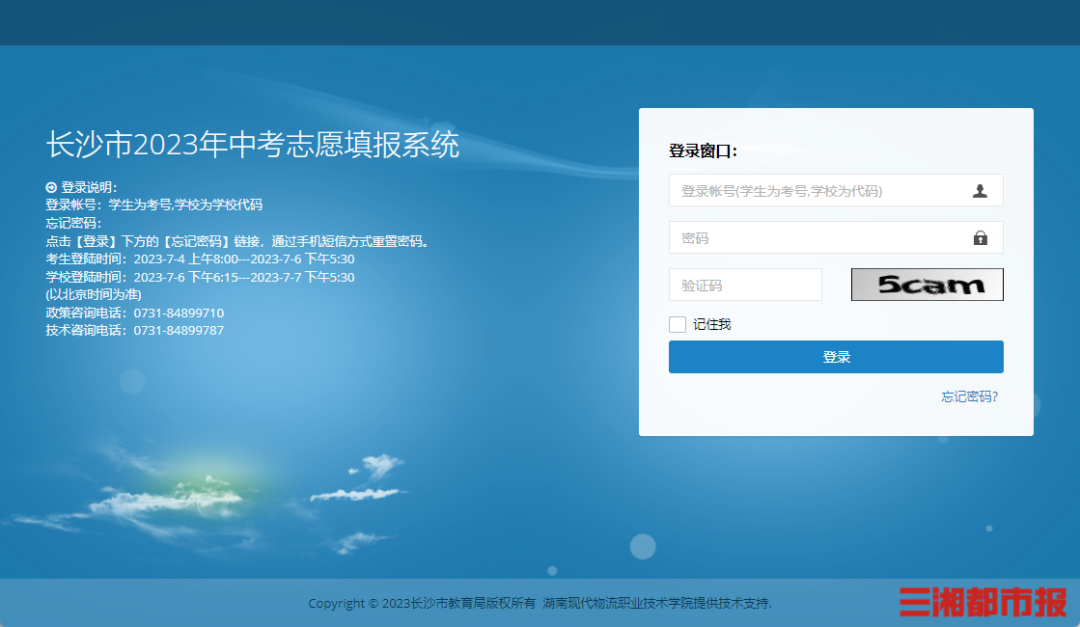
Task: Click the padlock icon in password field
Action: pyautogui.click(x=980, y=238)
